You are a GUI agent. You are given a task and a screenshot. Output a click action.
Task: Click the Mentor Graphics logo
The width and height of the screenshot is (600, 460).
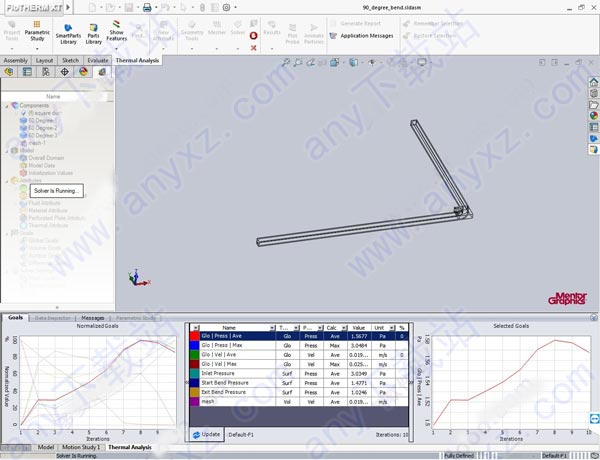point(567,299)
